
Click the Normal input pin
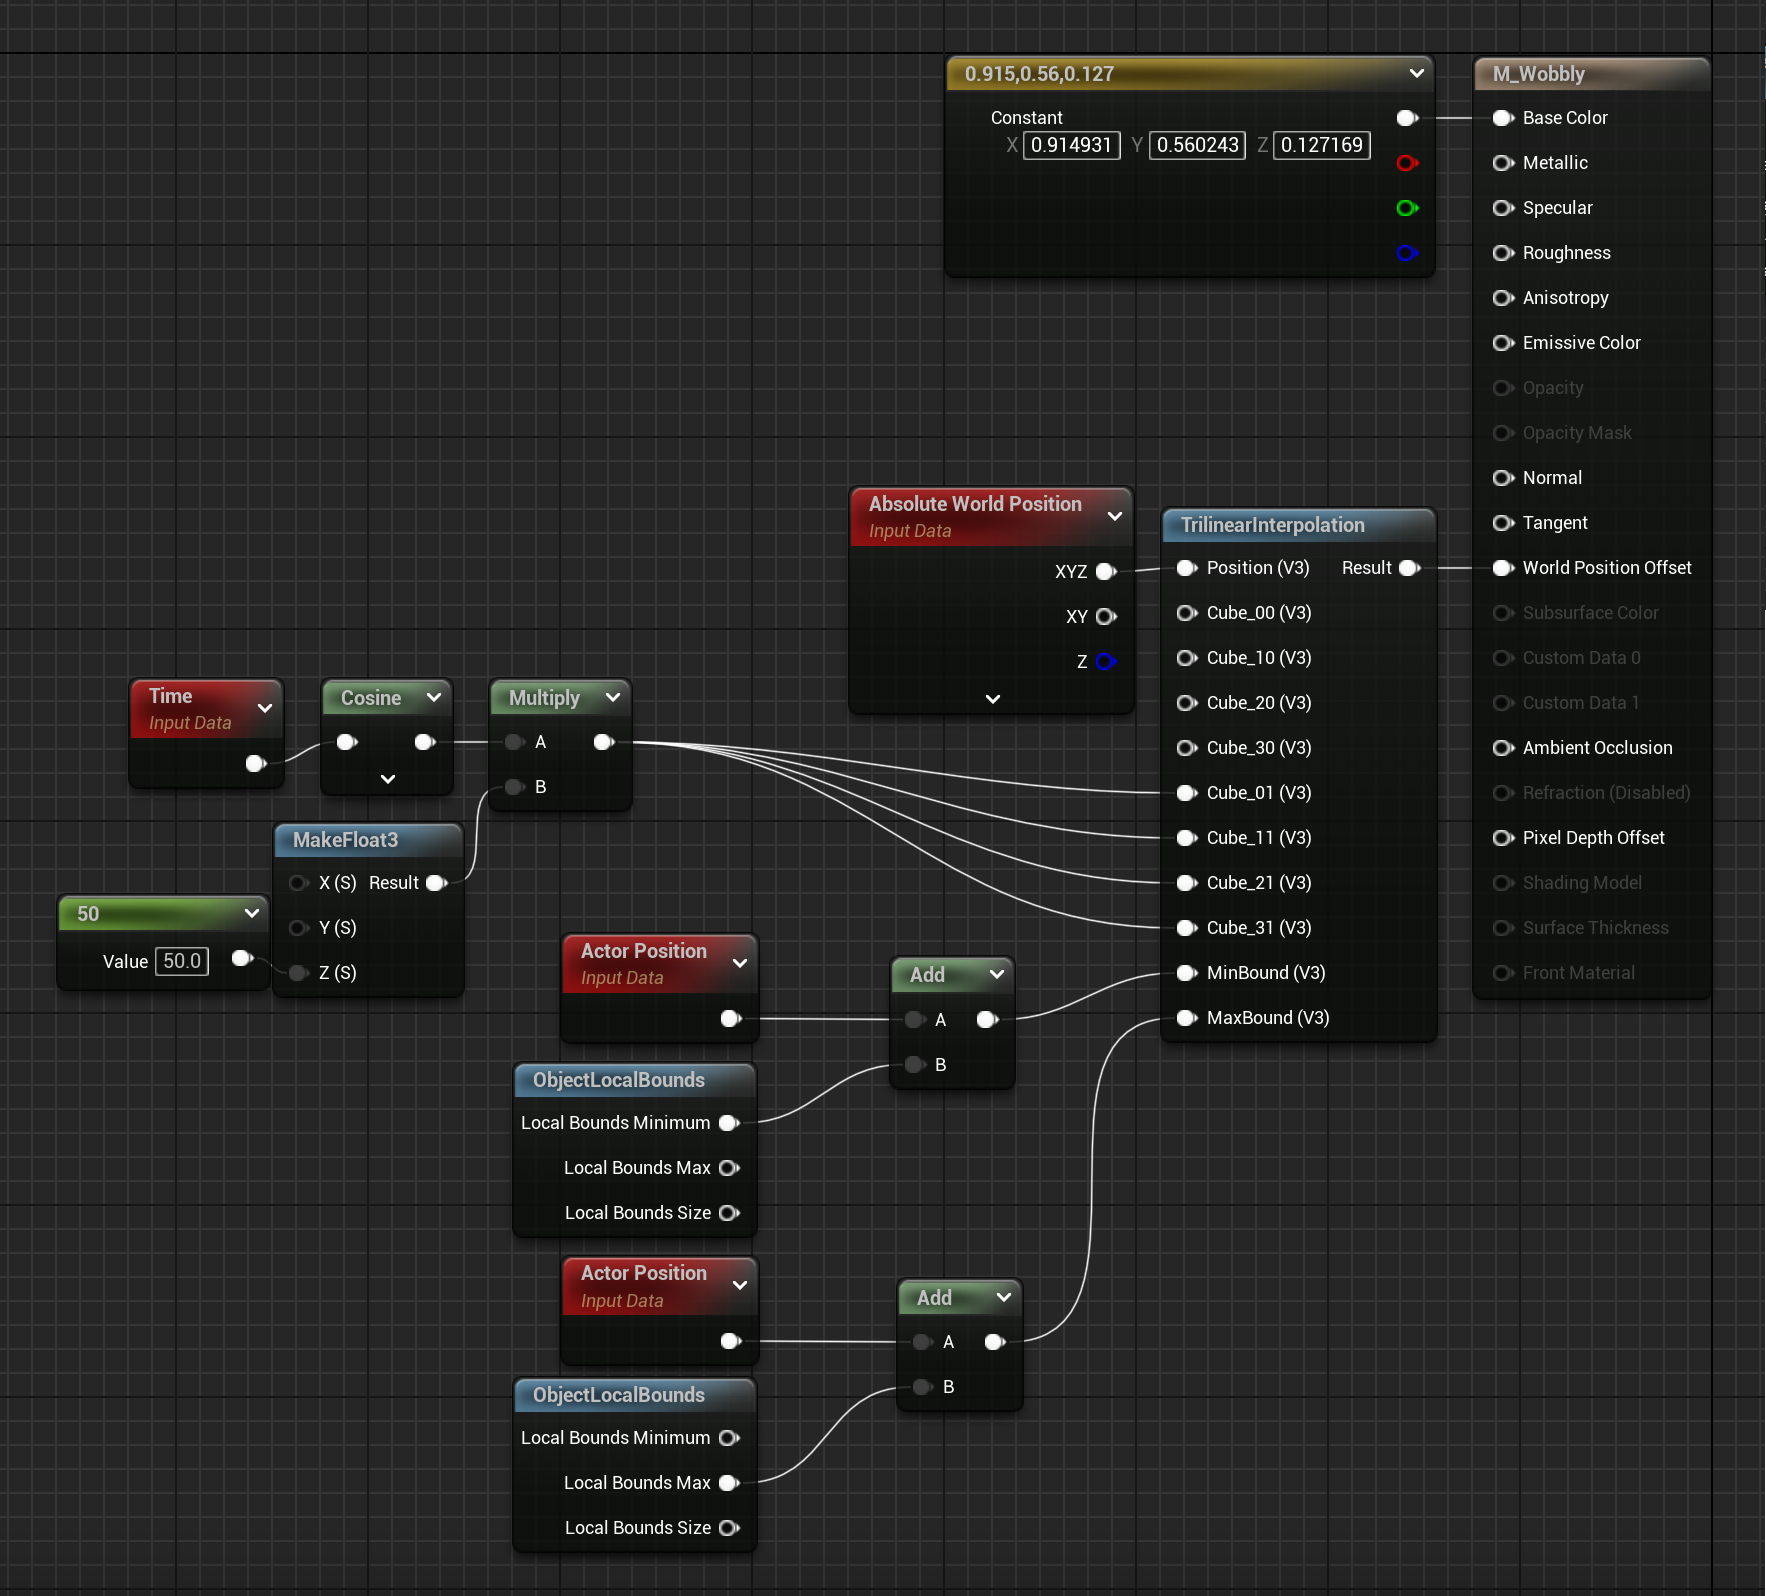(x=1503, y=478)
